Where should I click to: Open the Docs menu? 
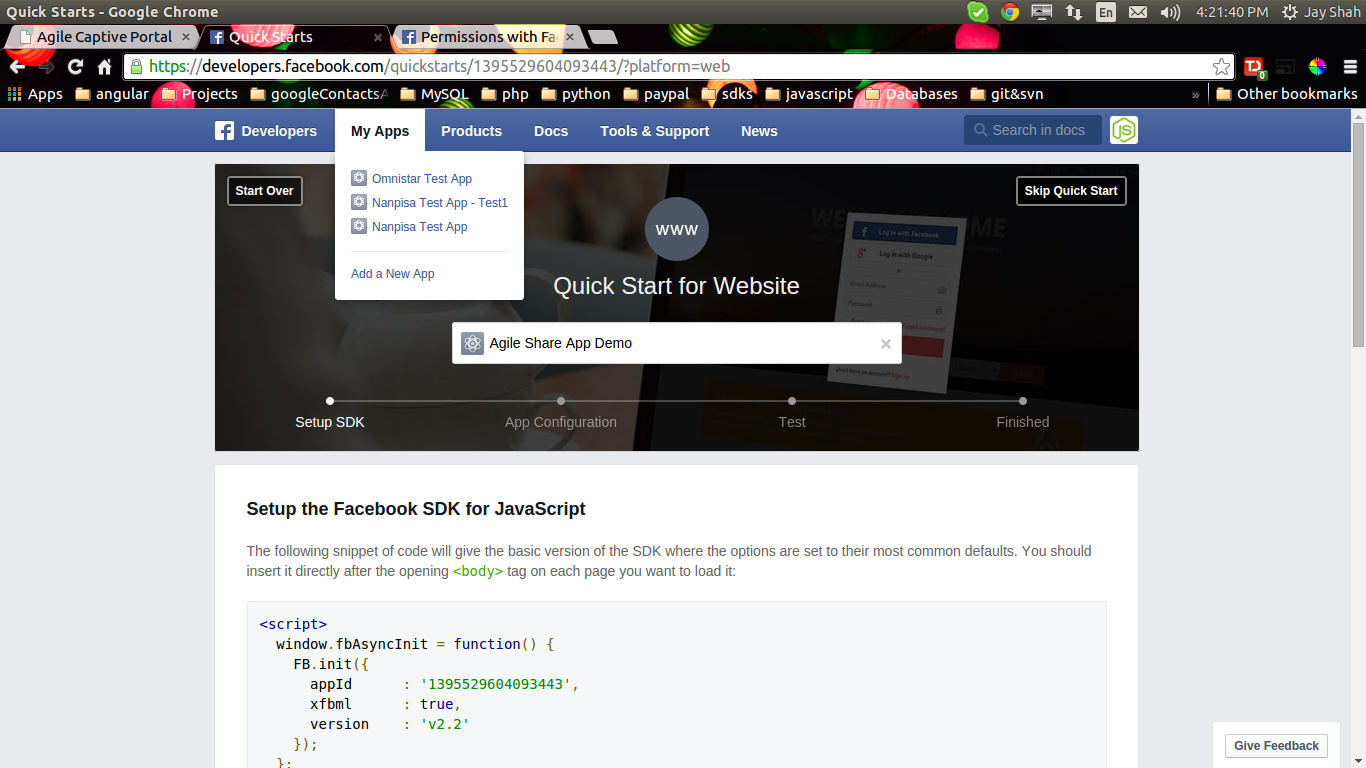pos(551,131)
